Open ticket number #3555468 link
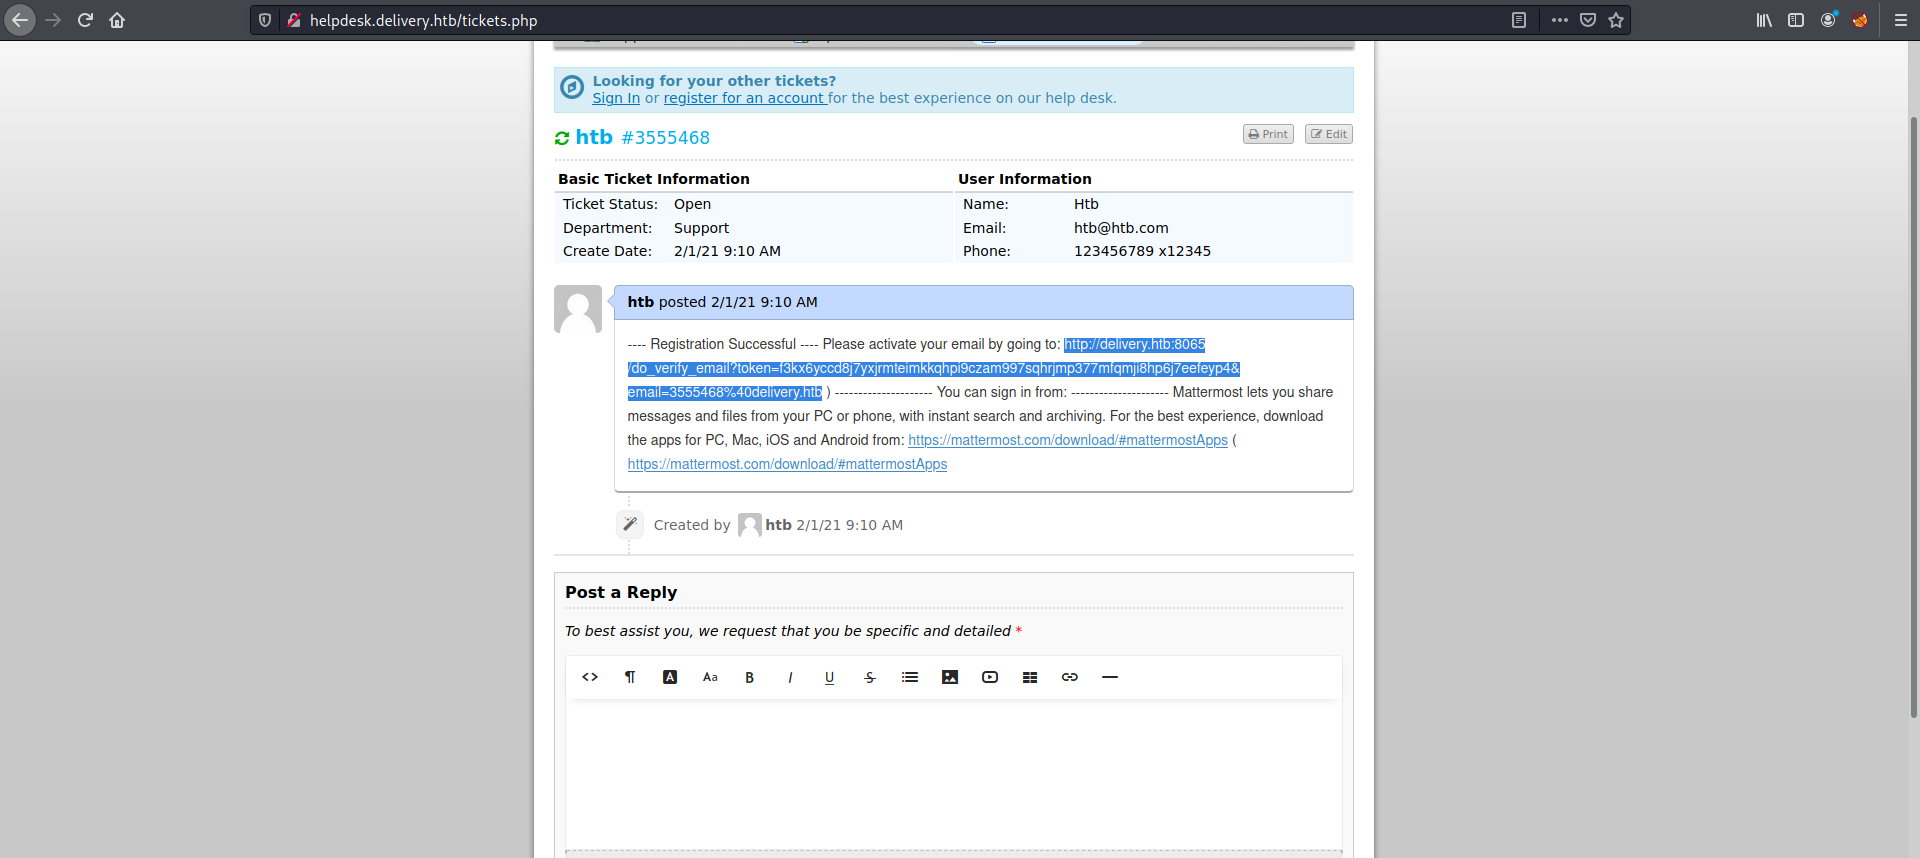This screenshot has height=858, width=1920. 665,138
